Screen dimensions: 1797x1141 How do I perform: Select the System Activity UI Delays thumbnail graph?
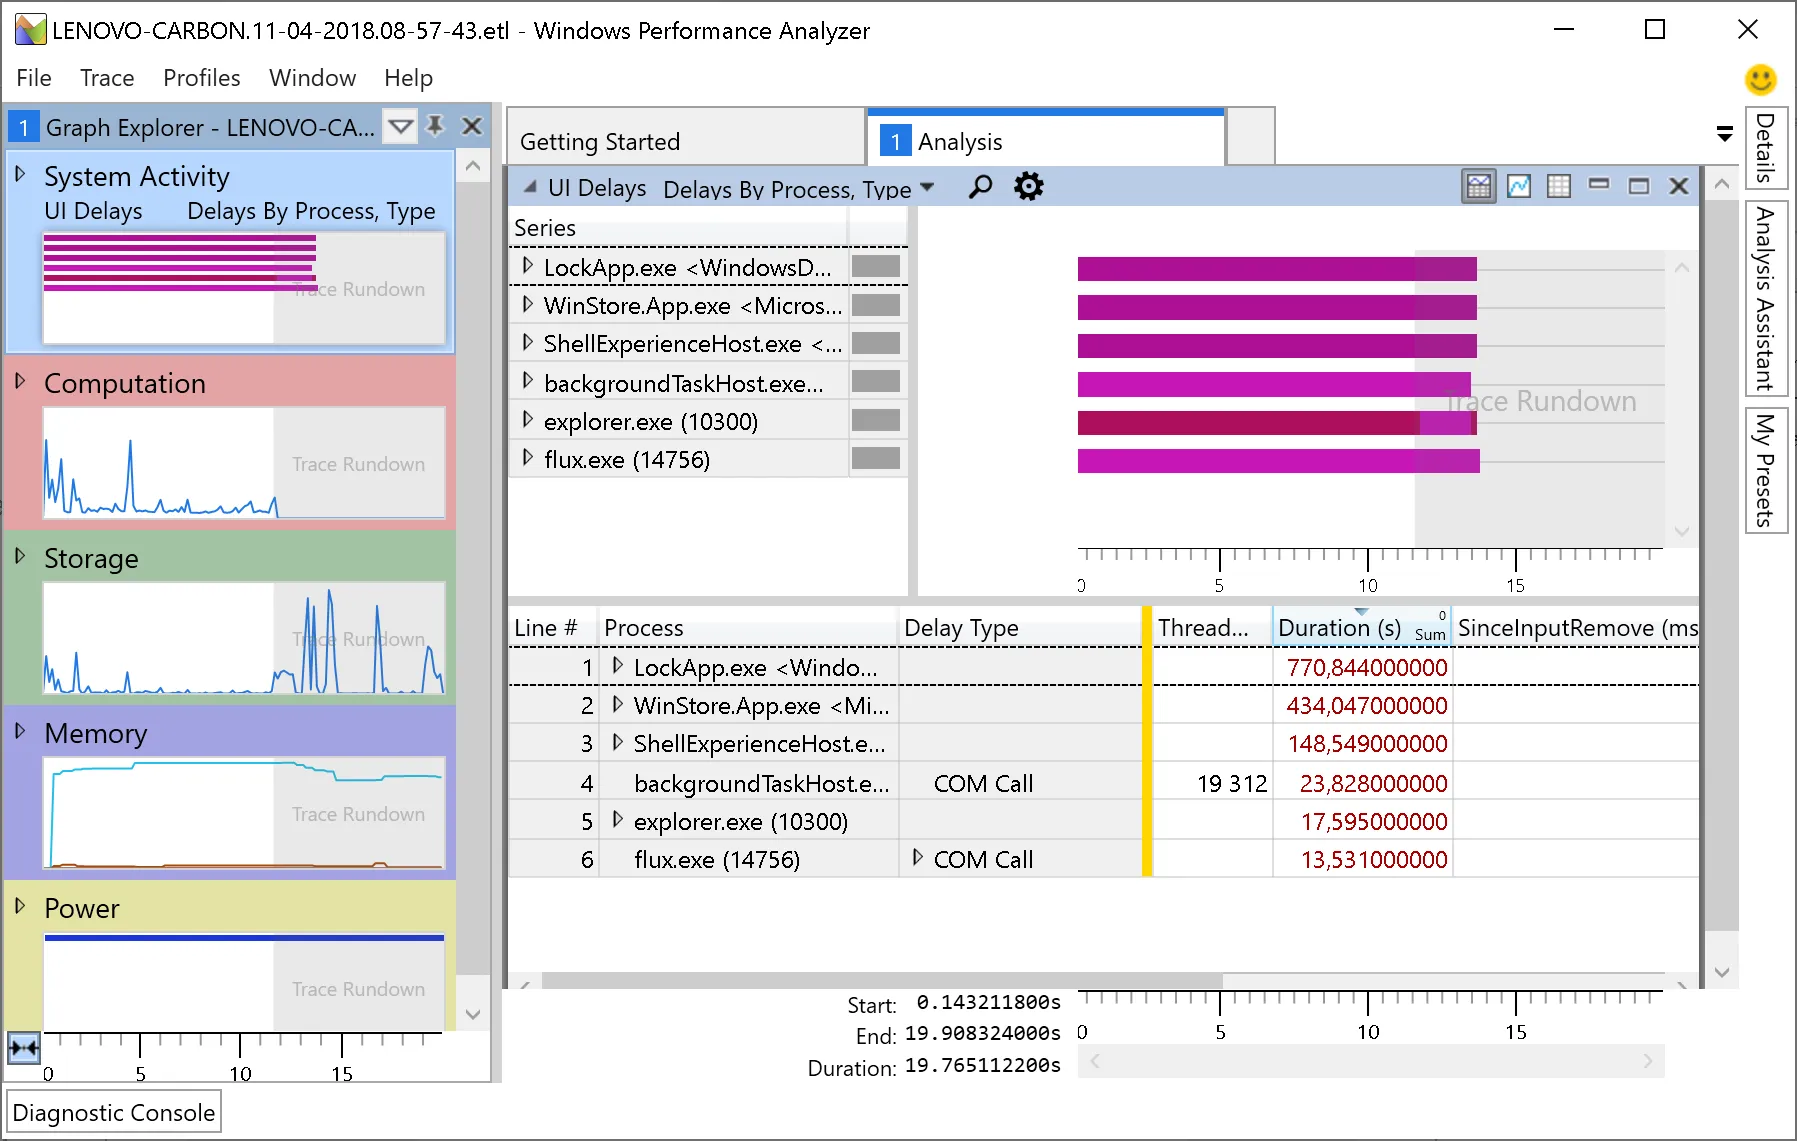[244, 289]
